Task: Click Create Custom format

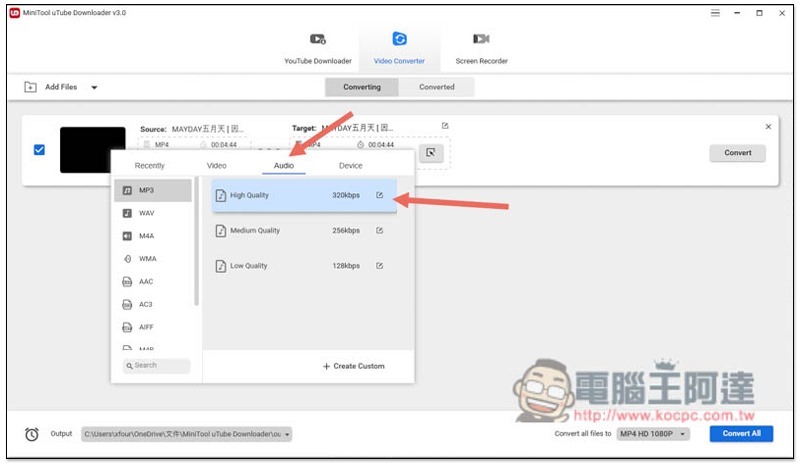Action: click(x=354, y=366)
